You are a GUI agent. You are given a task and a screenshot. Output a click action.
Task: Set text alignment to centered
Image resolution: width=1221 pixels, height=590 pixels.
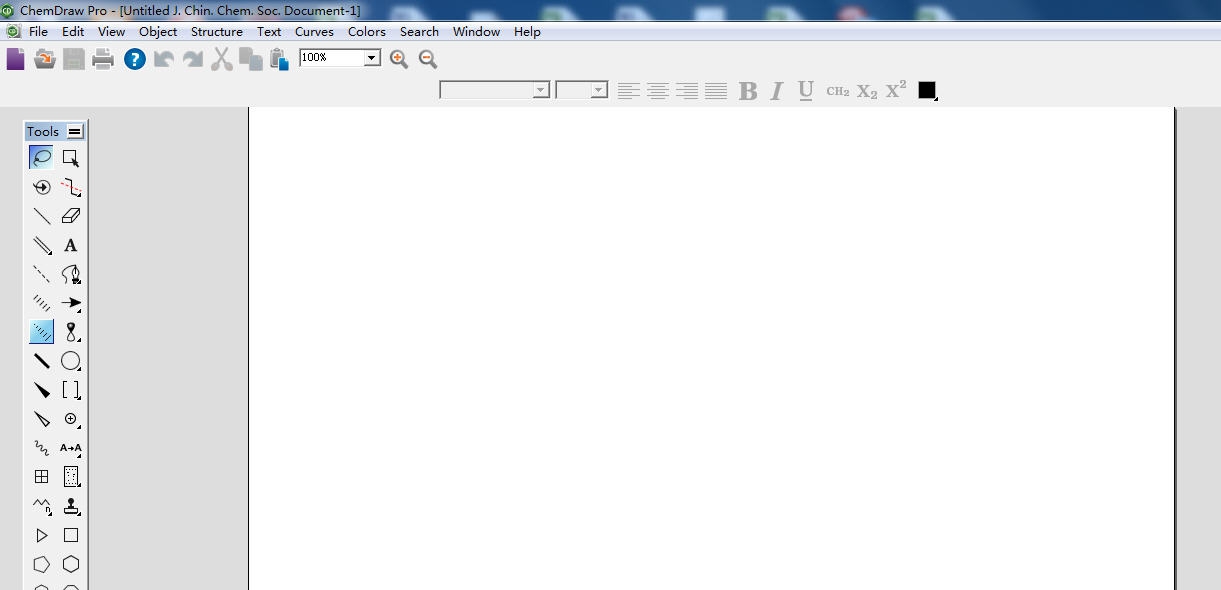pyautogui.click(x=657, y=91)
